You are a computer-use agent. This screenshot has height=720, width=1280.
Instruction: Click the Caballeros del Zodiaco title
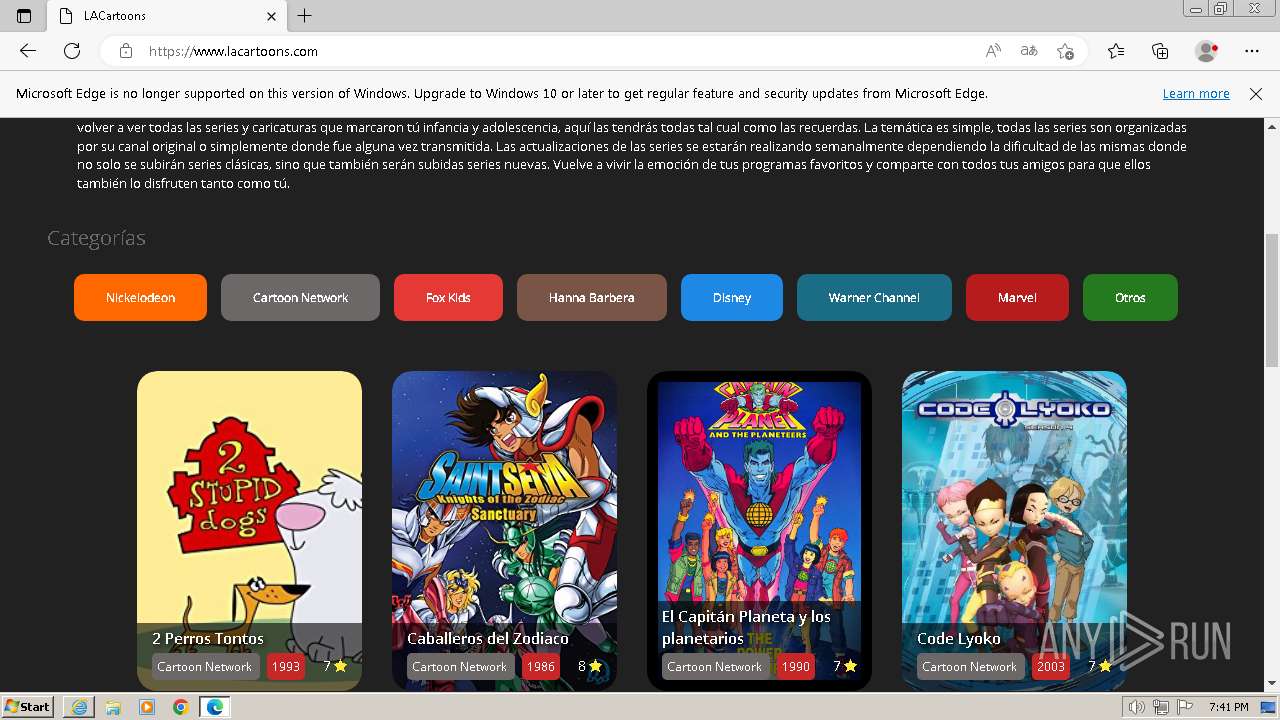[488, 638]
